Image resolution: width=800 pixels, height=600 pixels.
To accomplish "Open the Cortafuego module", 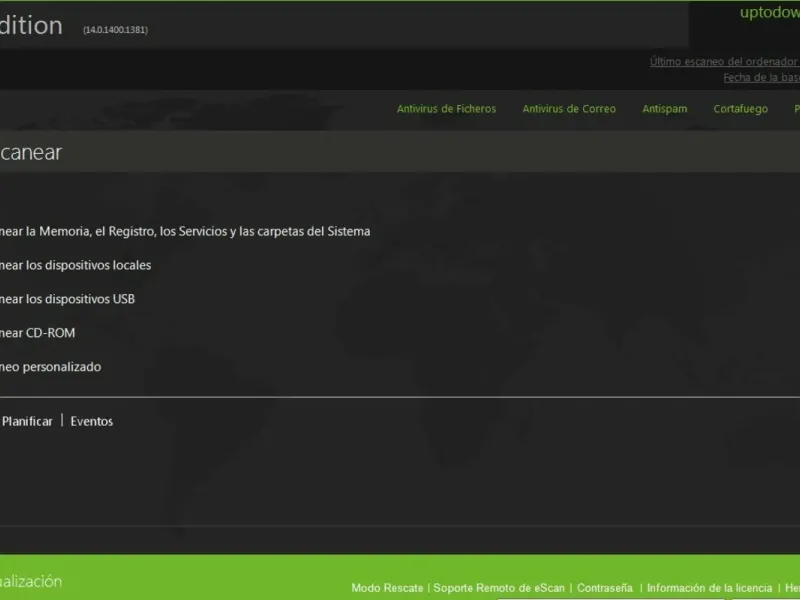I will coord(740,109).
